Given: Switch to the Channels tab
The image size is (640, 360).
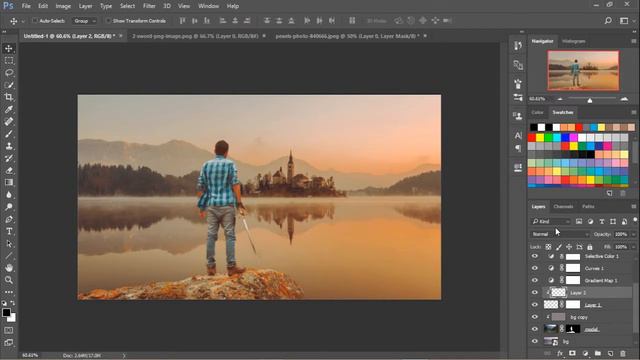Looking at the screenshot, I should point(563,207).
